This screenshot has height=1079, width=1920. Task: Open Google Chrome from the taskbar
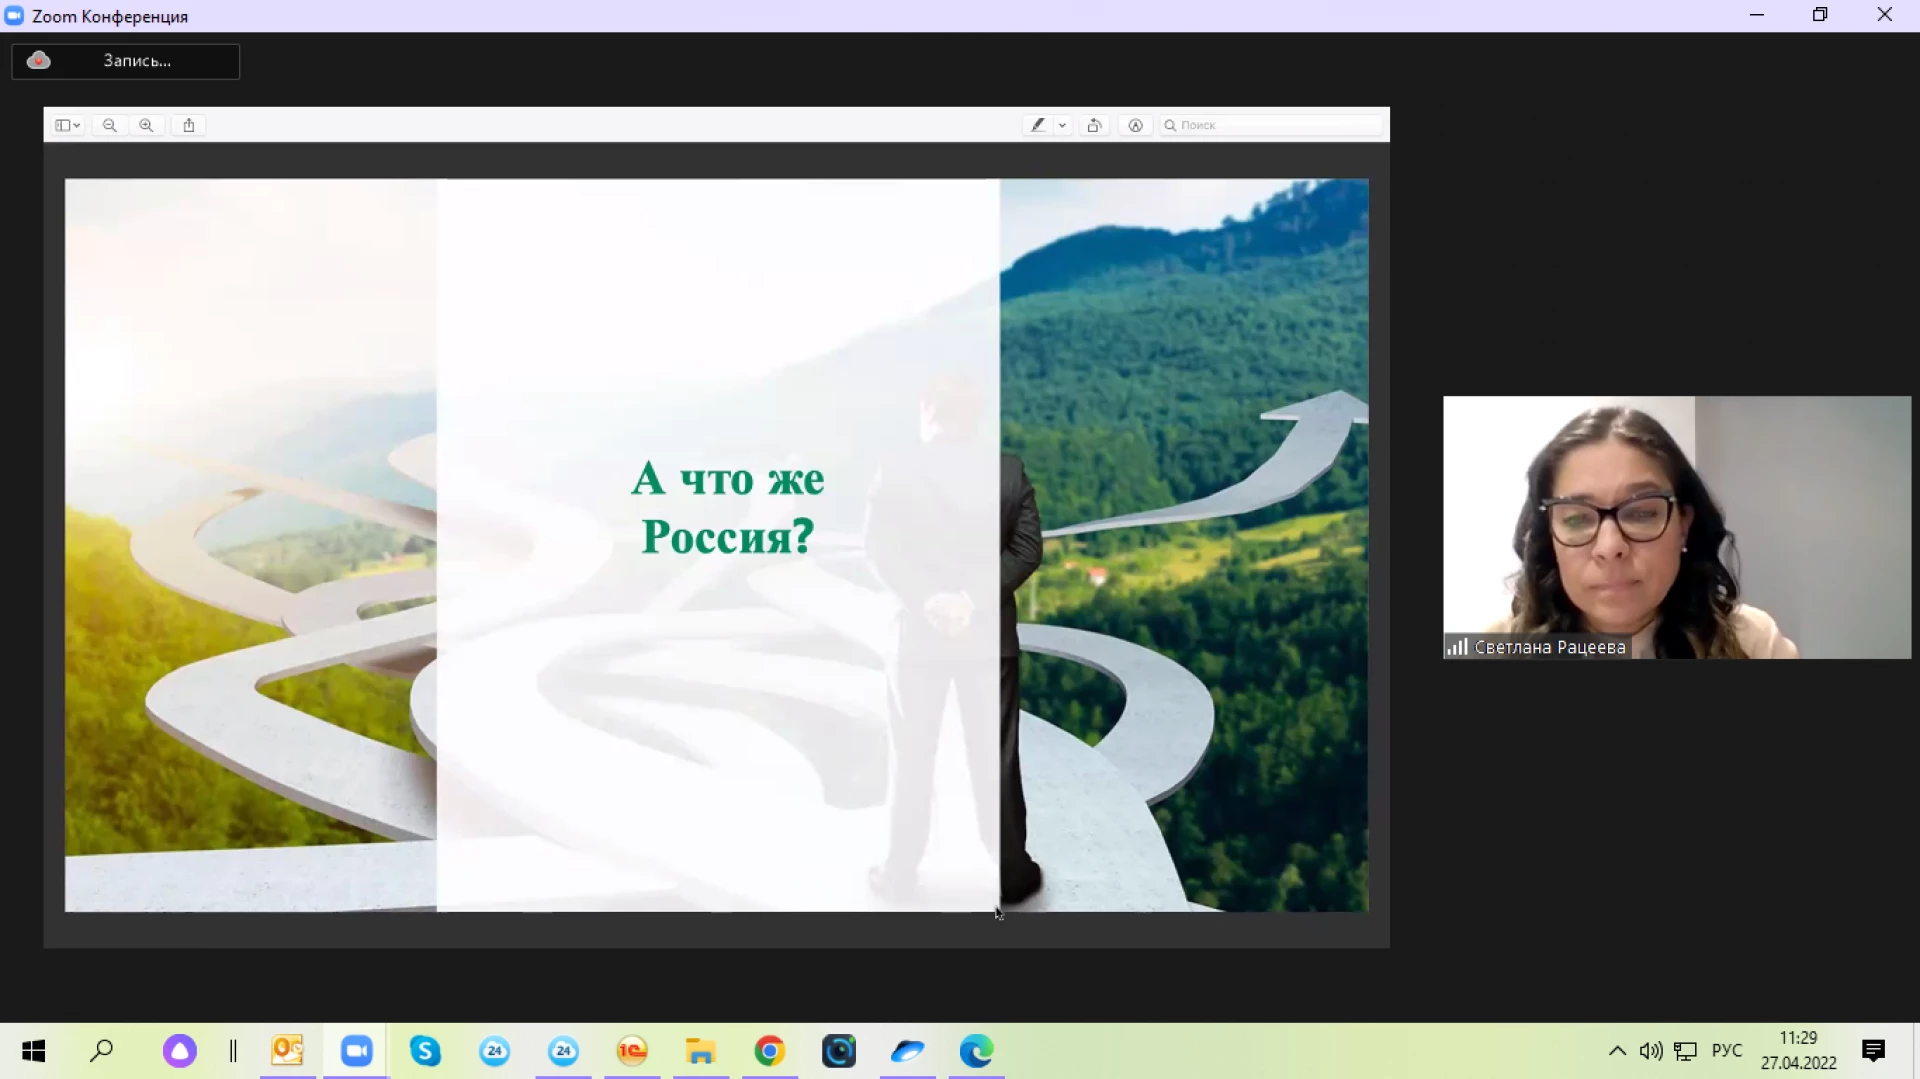[770, 1051]
